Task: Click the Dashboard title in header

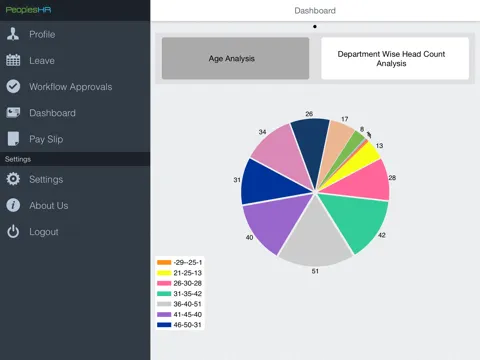Action: point(315,11)
